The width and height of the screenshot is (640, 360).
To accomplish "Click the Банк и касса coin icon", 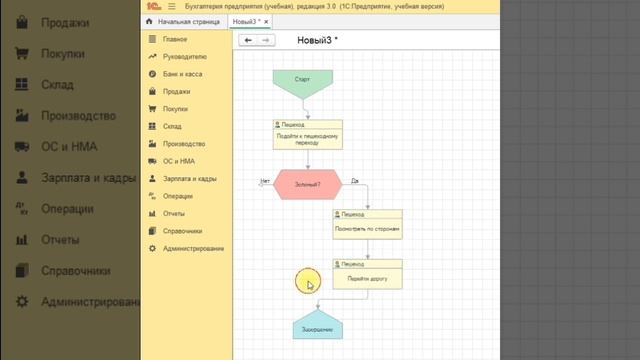I will coord(152,74).
